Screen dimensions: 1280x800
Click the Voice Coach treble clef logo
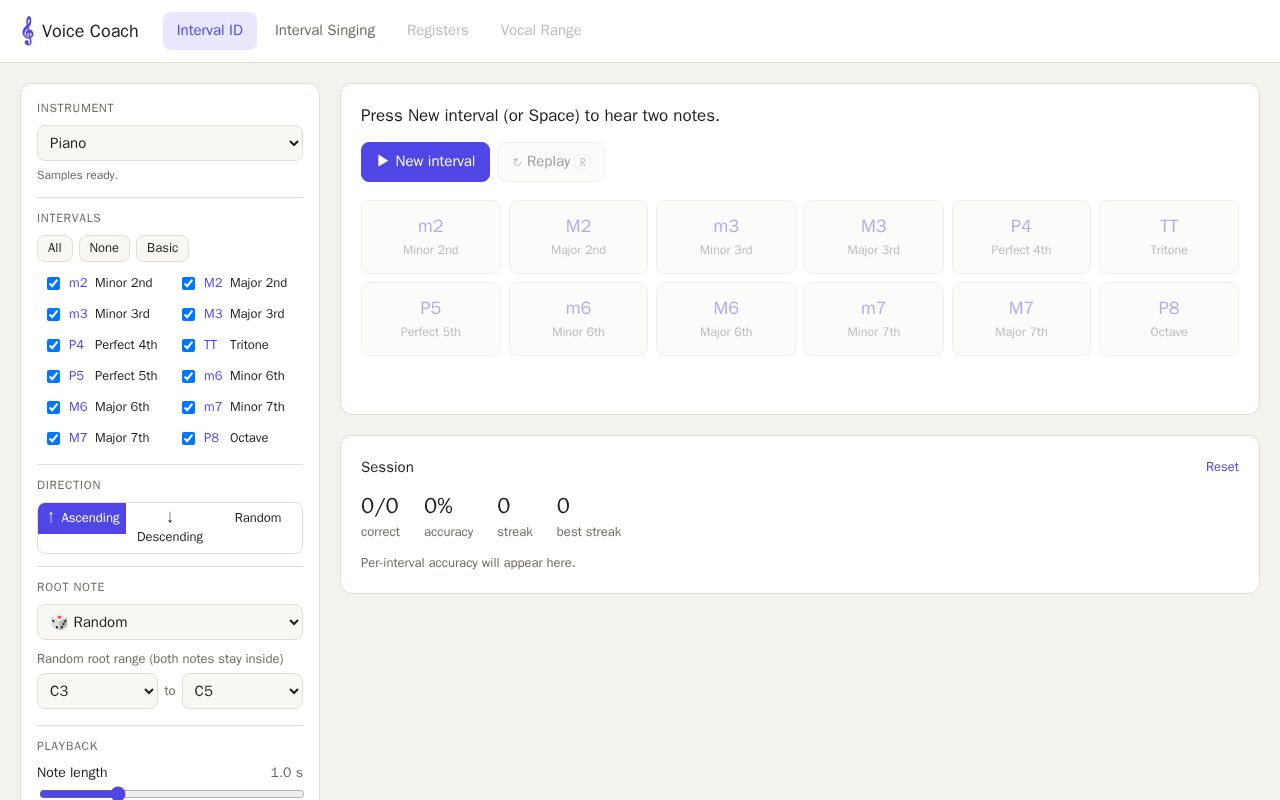[28, 31]
